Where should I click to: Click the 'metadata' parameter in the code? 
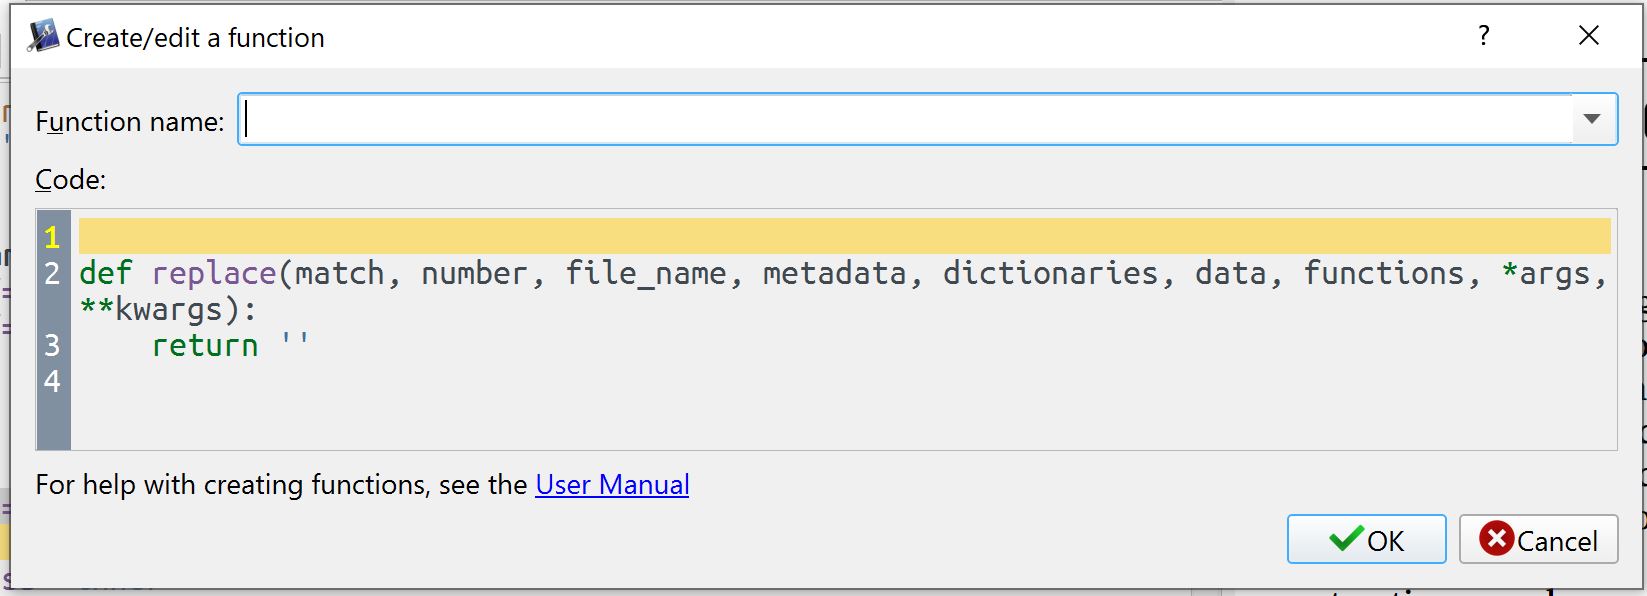pos(834,273)
